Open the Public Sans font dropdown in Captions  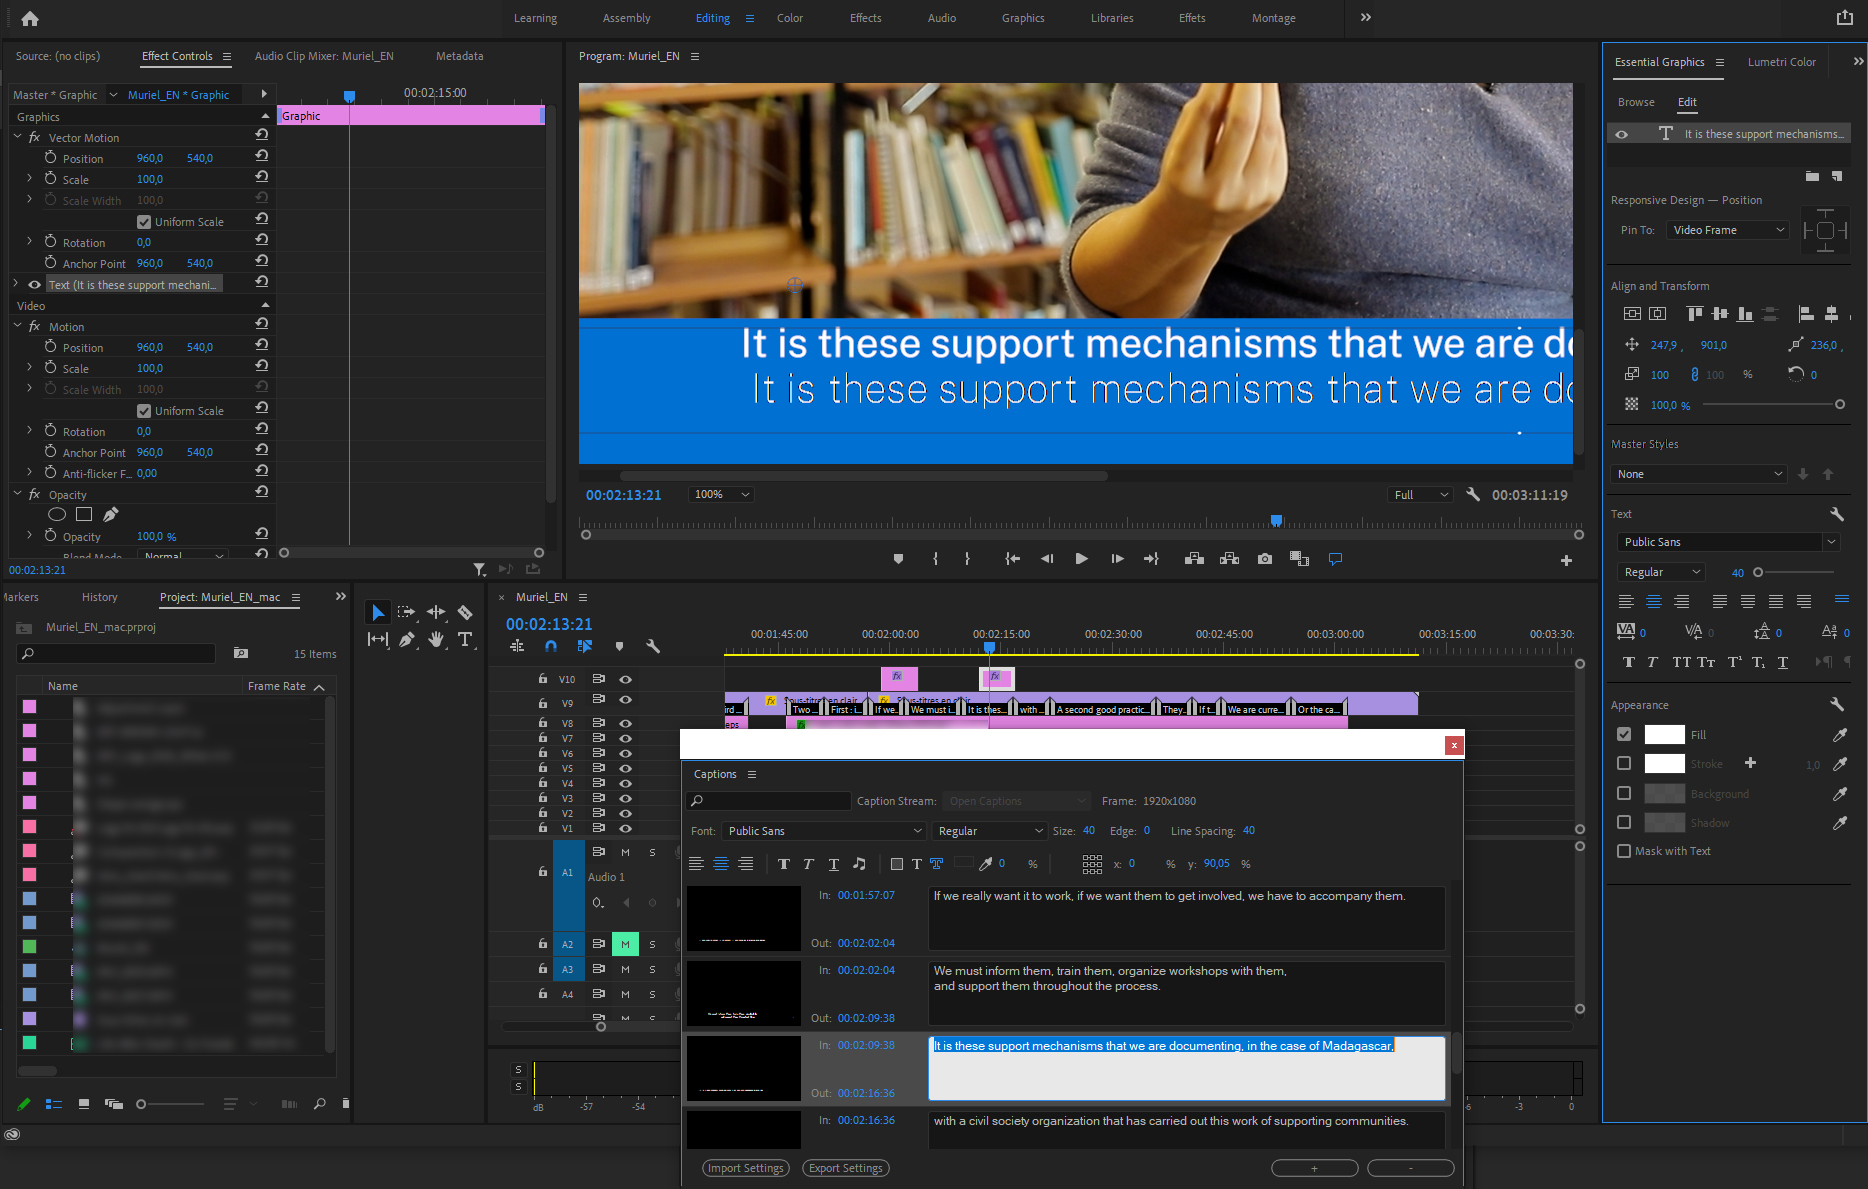(x=822, y=831)
